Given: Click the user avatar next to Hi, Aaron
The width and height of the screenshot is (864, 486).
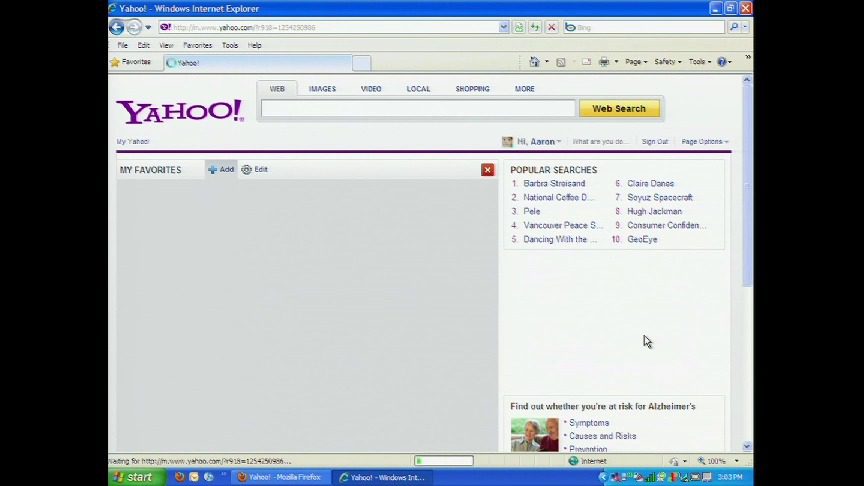Looking at the screenshot, I should [x=507, y=142].
